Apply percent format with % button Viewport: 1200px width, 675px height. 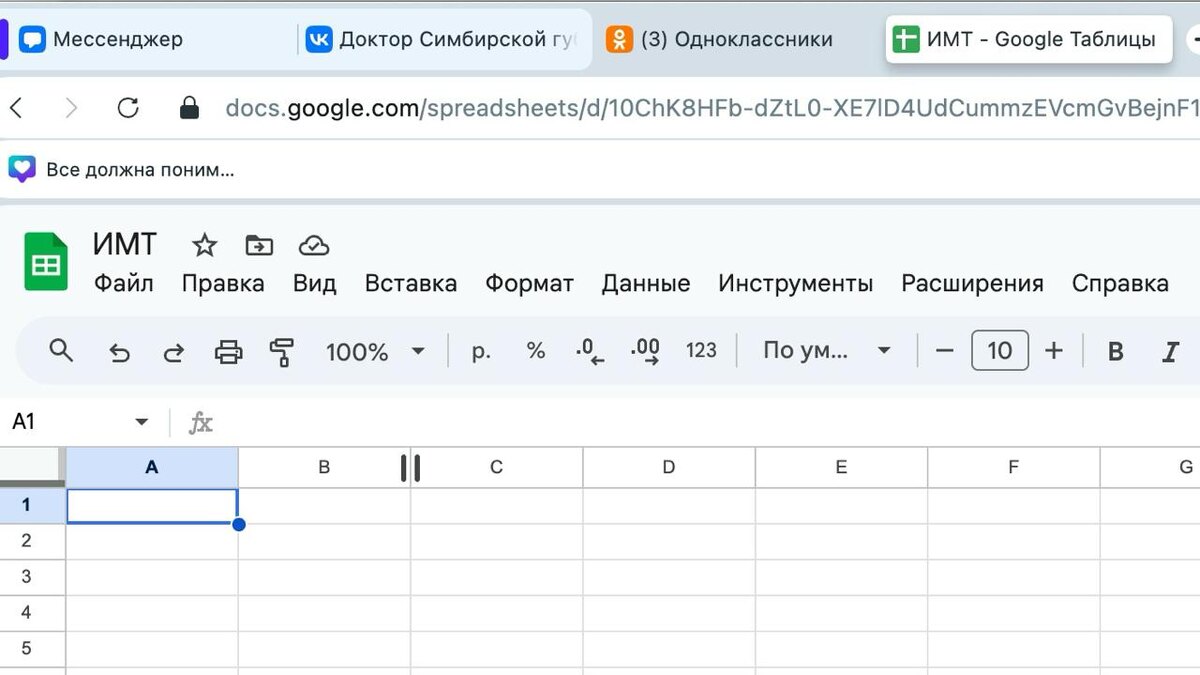pos(536,351)
